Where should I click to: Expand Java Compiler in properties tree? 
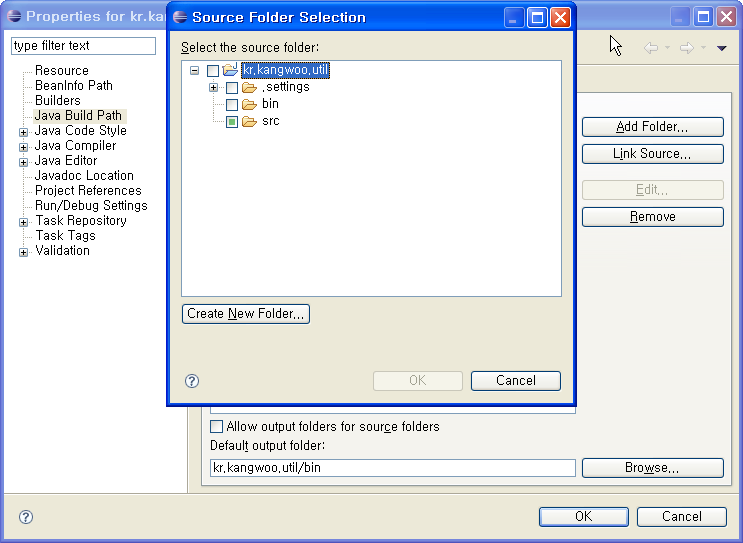tap(23, 147)
